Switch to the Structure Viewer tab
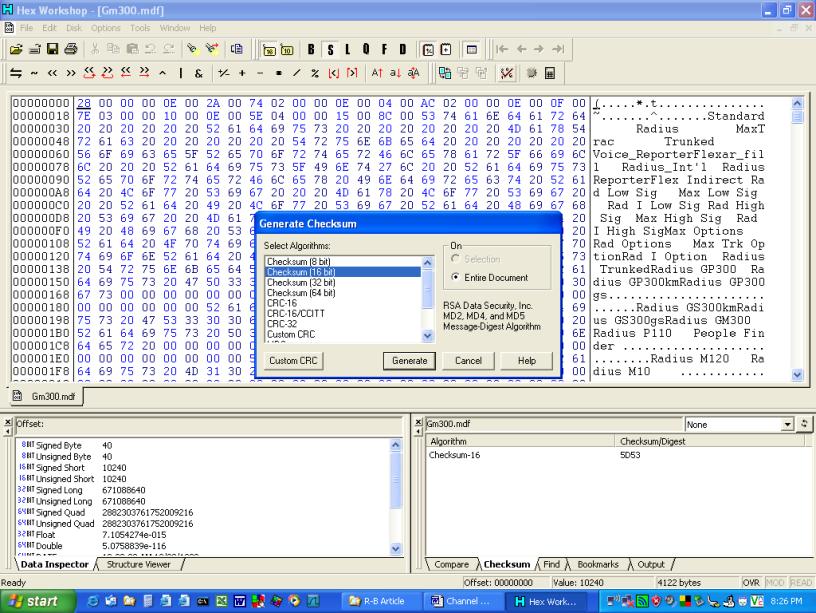816x613 pixels. click(138, 565)
